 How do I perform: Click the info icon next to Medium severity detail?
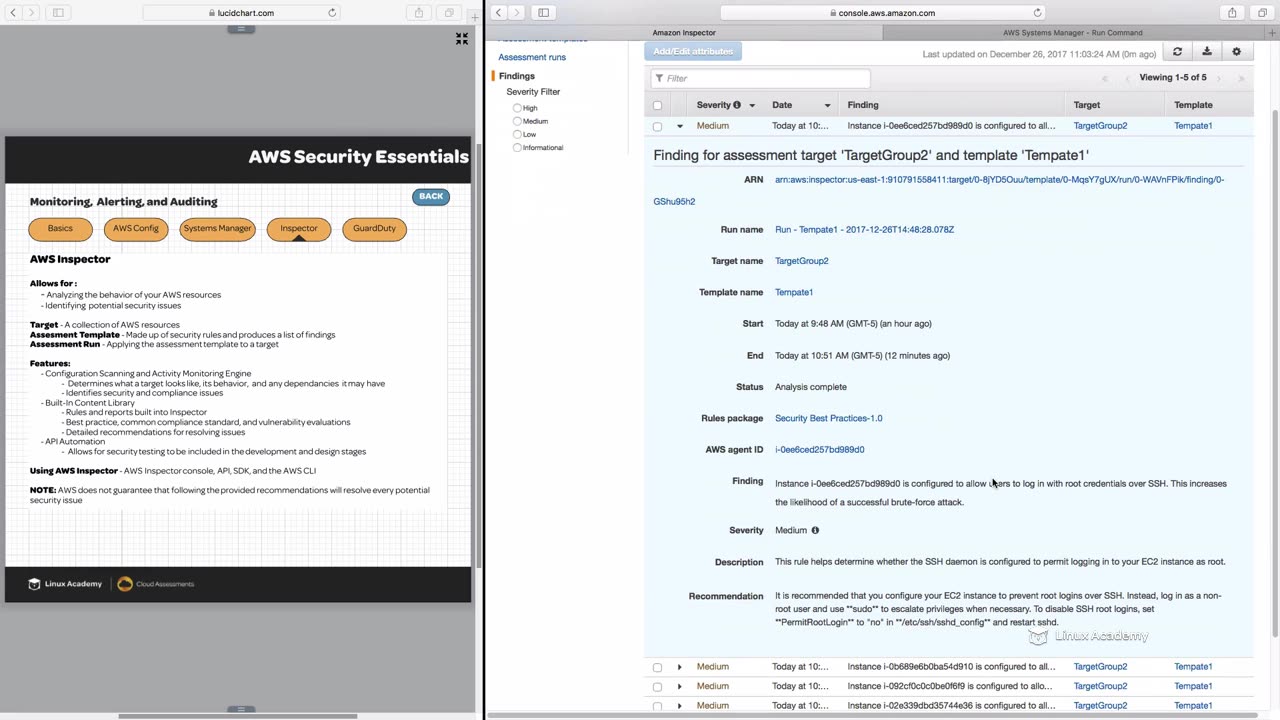[x=815, y=531]
